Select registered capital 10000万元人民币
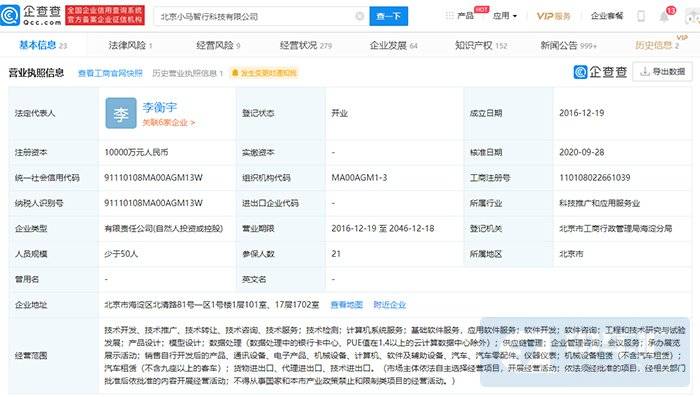 136,152
